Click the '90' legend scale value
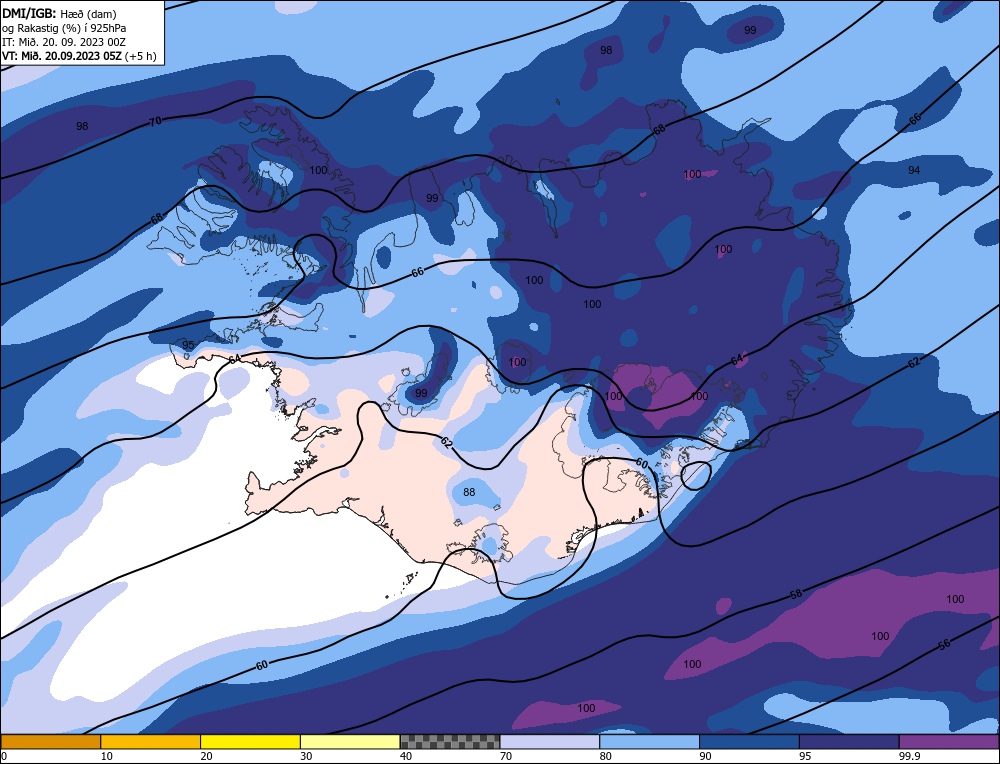The width and height of the screenshot is (1000, 764). point(705,756)
